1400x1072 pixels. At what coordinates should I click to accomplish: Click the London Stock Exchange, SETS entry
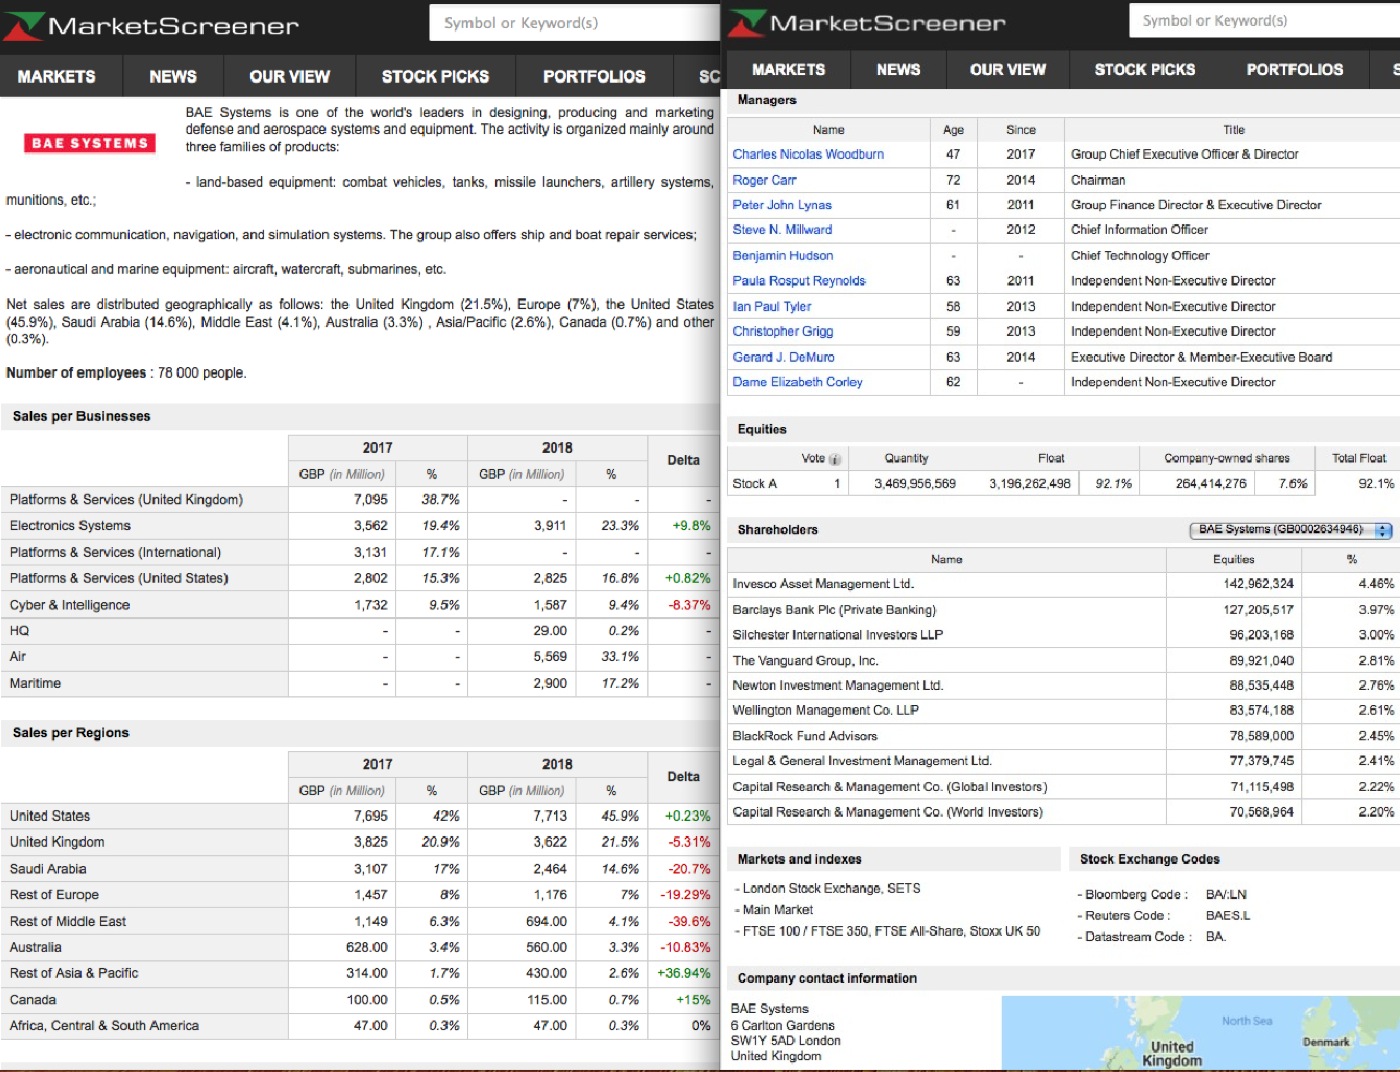[x=831, y=888]
